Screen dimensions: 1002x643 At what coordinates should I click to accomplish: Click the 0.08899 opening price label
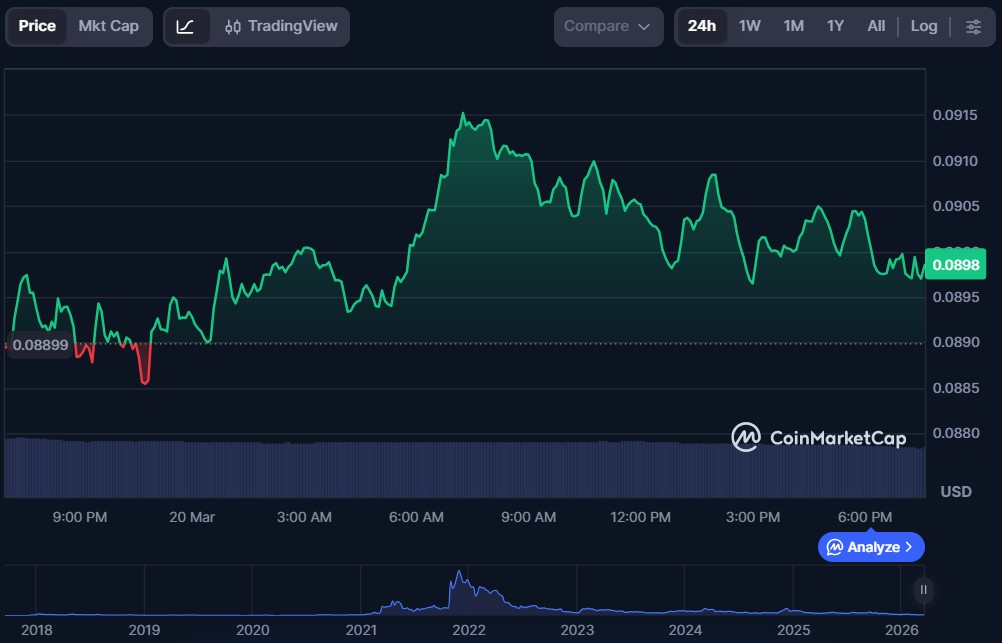41,346
